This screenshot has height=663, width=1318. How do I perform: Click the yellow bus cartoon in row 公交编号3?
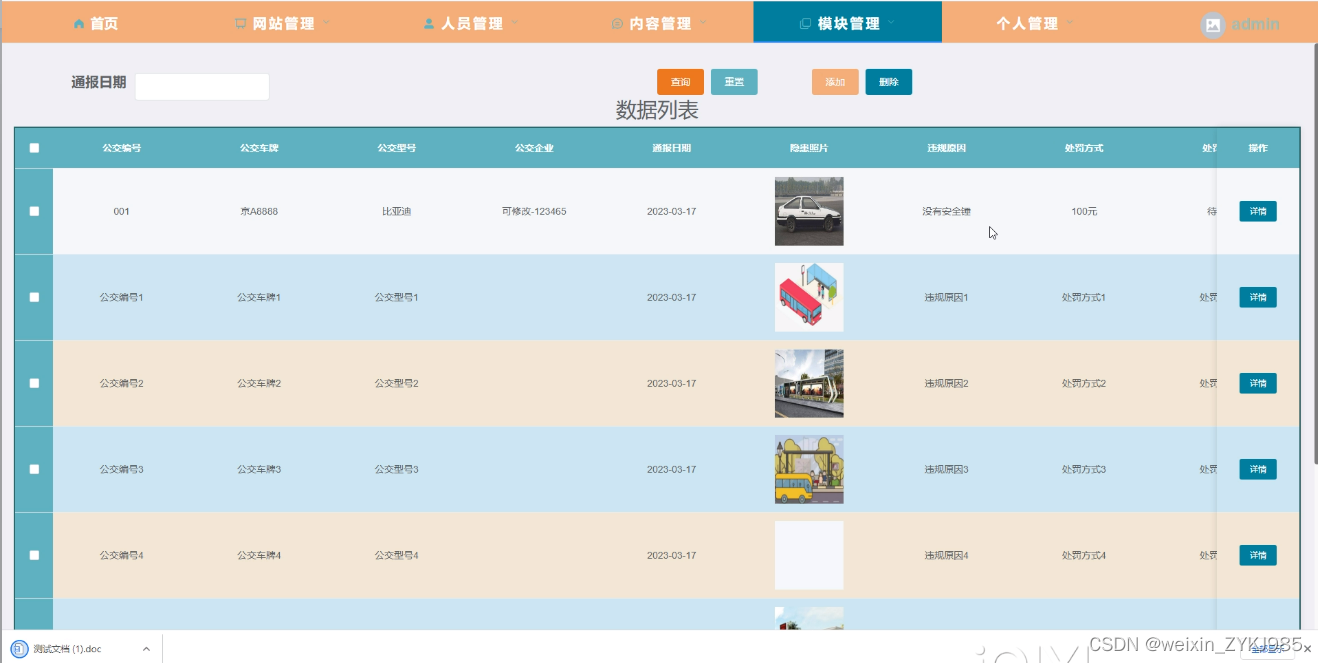(x=809, y=469)
